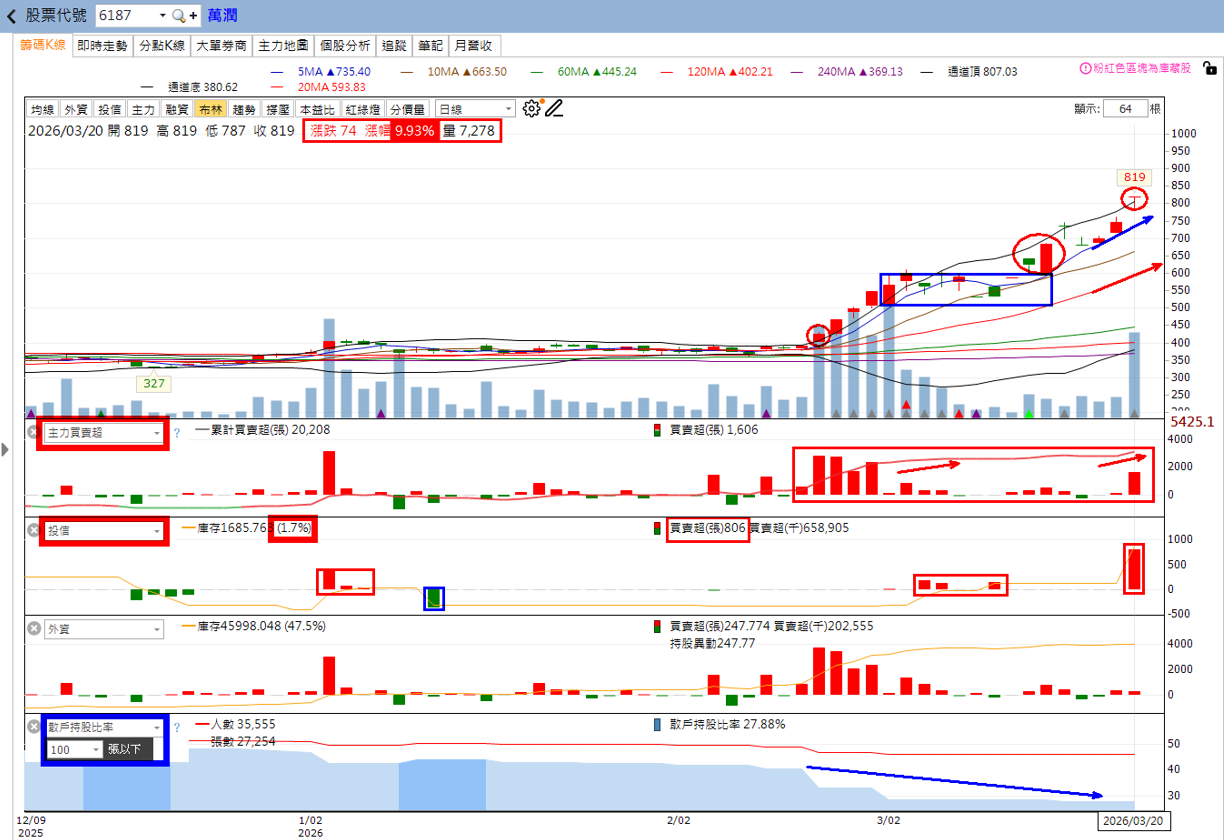
Task: Toggle the 分價量 overlay button
Action: [408, 109]
